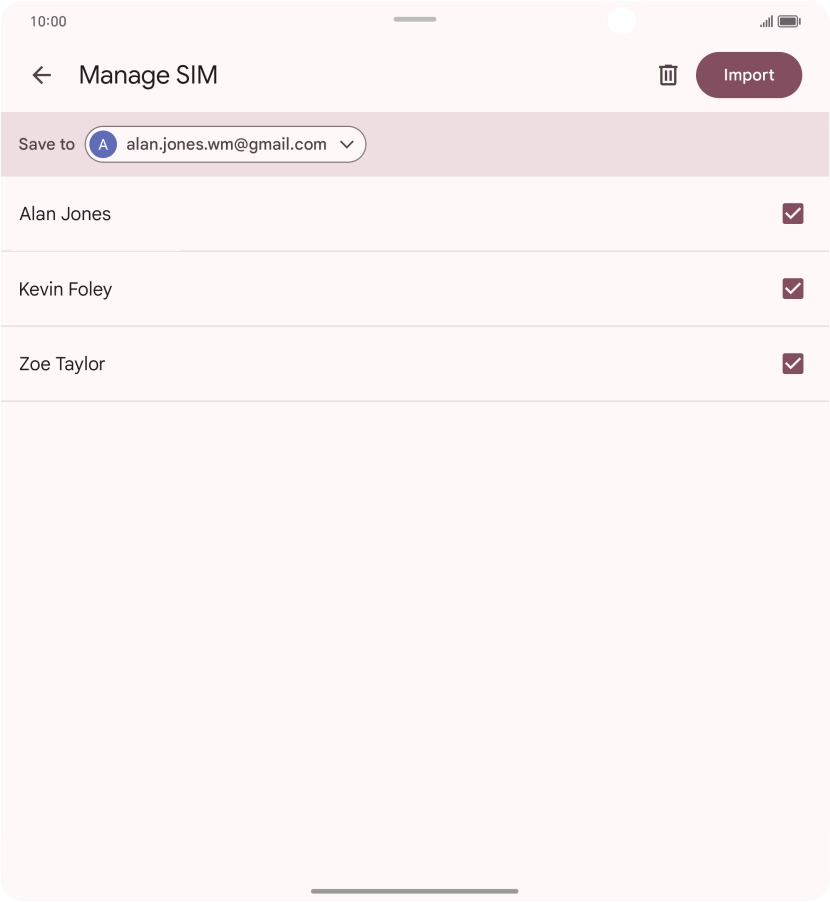
Task: Select the trash delete icon
Action: 668,75
